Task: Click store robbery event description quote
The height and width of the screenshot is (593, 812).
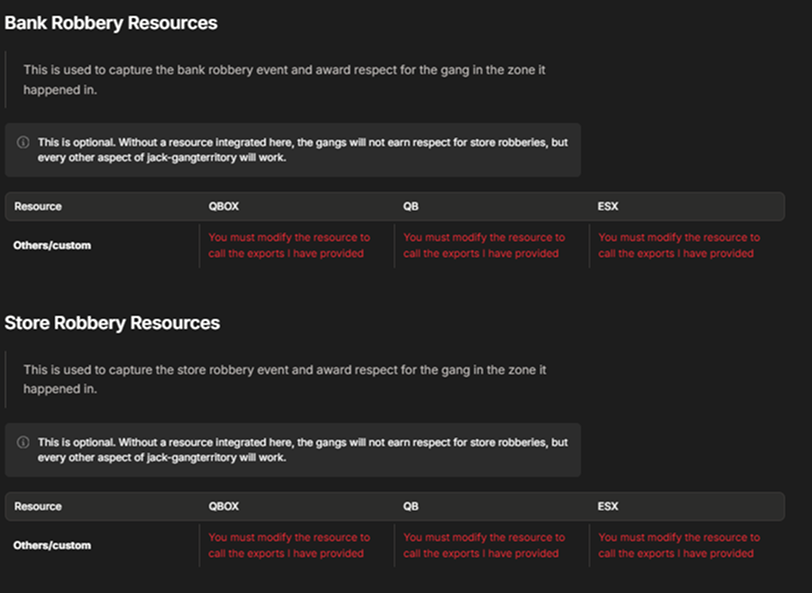Action: click(x=285, y=379)
